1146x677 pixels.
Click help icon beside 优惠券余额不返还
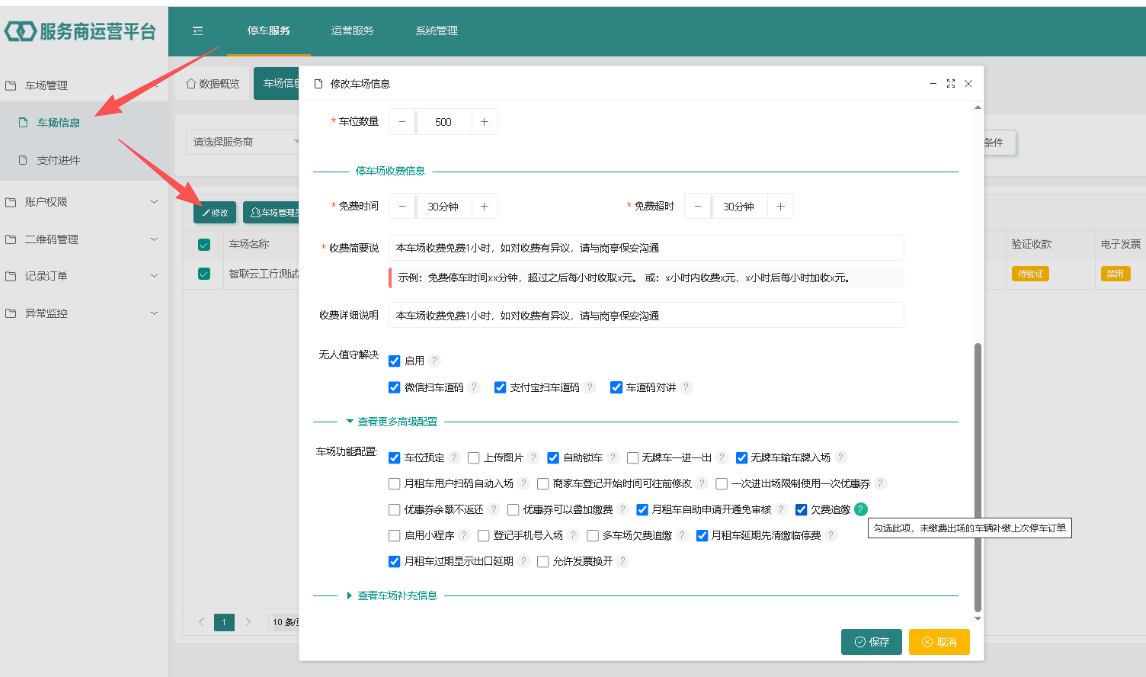[x=493, y=510]
